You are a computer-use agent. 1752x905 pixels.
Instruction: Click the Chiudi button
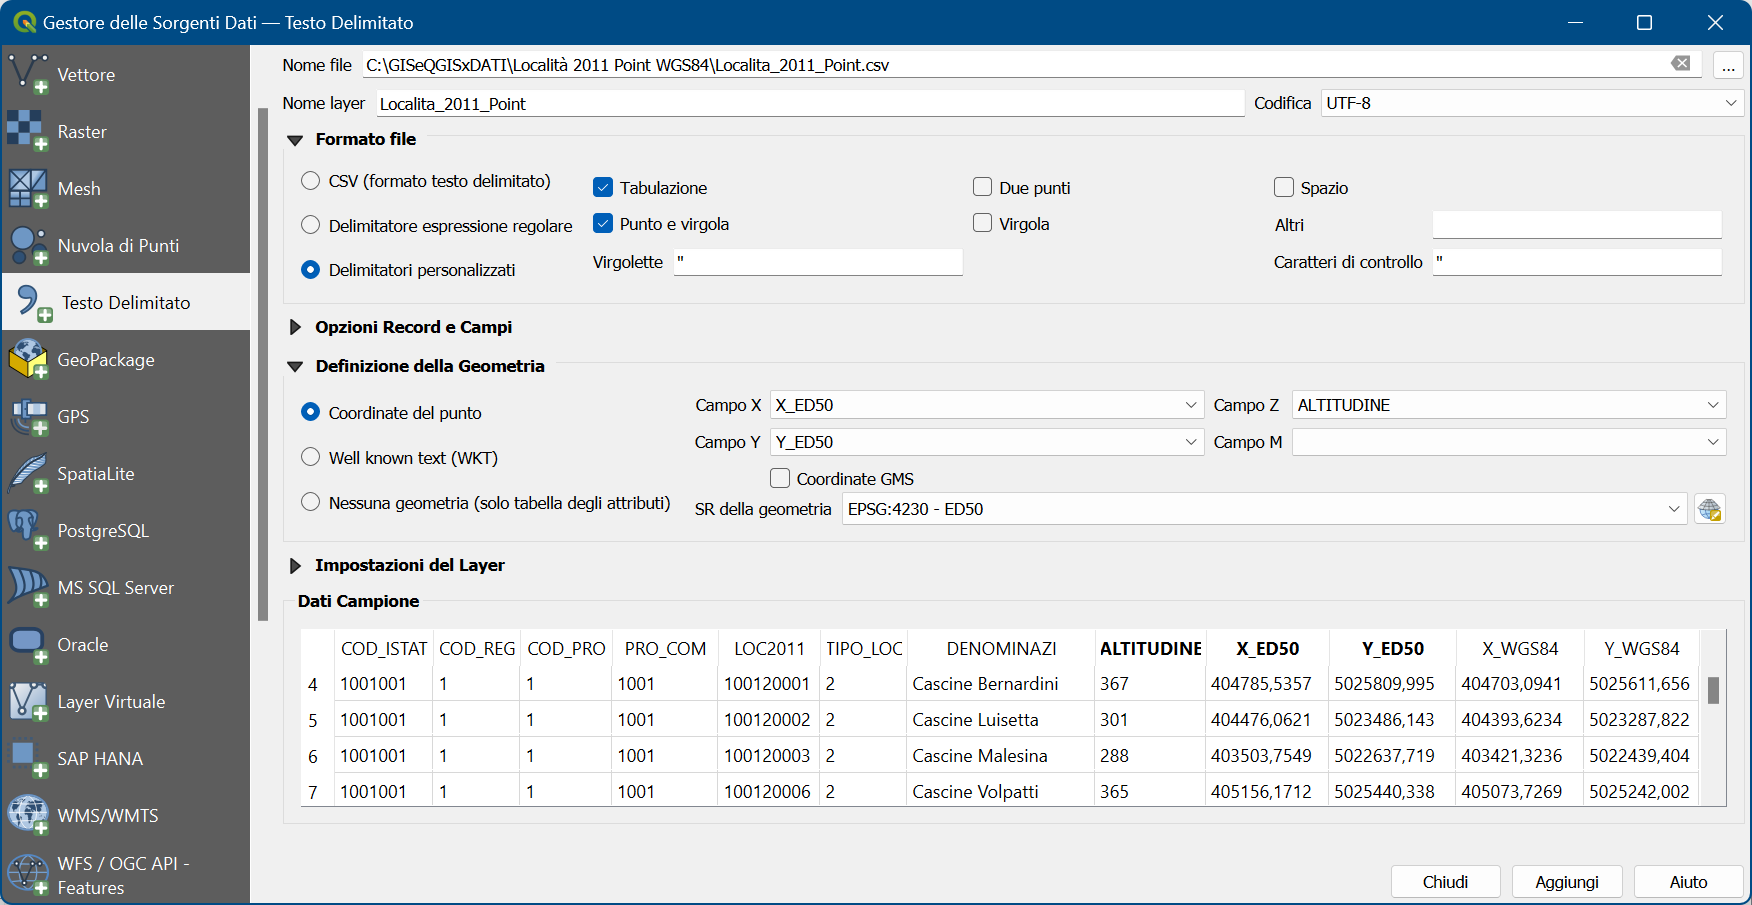click(1445, 882)
